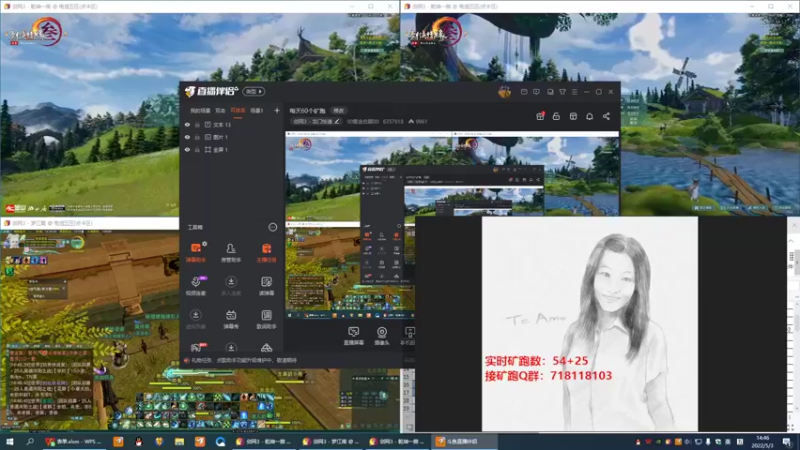The image size is (800, 450).
Task: Open the feedback message icon in title bar
Action: pyautogui.click(x=536, y=92)
